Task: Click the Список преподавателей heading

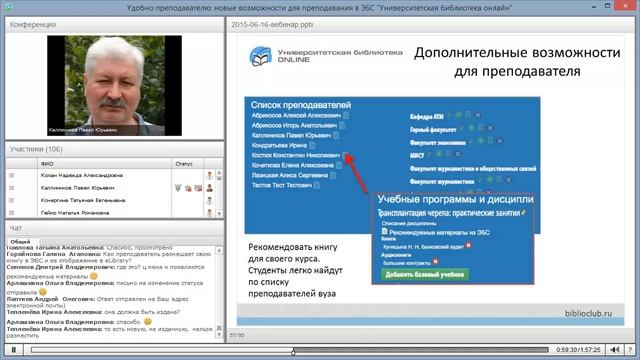Action: (301, 105)
